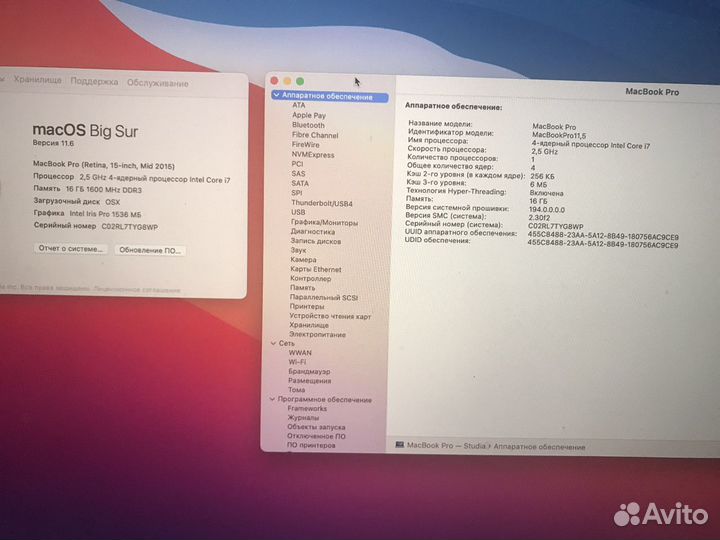Click the UDID обеспечения value in details pane

tap(602, 244)
